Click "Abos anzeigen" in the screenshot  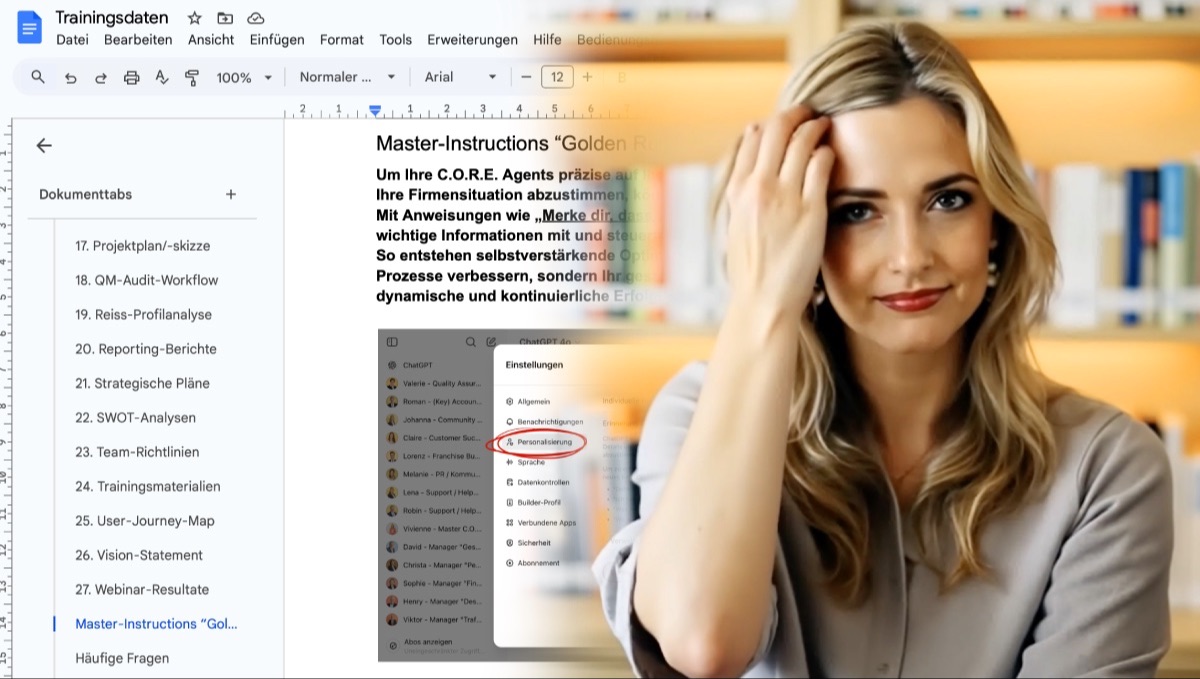pyautogui.click(x=428, y=641)
